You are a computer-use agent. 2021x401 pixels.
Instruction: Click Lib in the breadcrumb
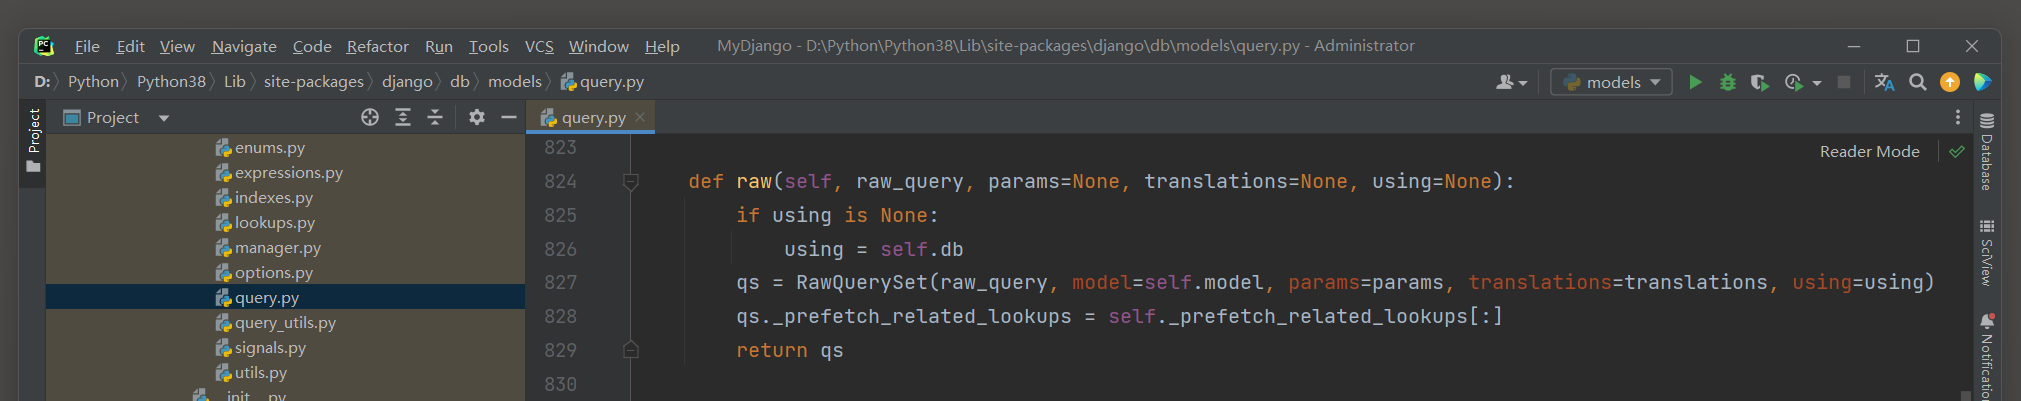pos(234,82)
